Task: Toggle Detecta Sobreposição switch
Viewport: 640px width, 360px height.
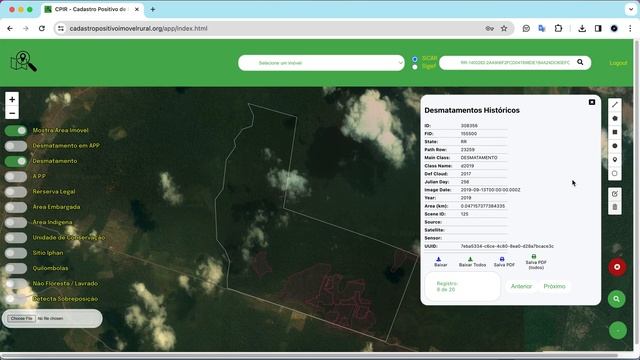Action: 16,299
